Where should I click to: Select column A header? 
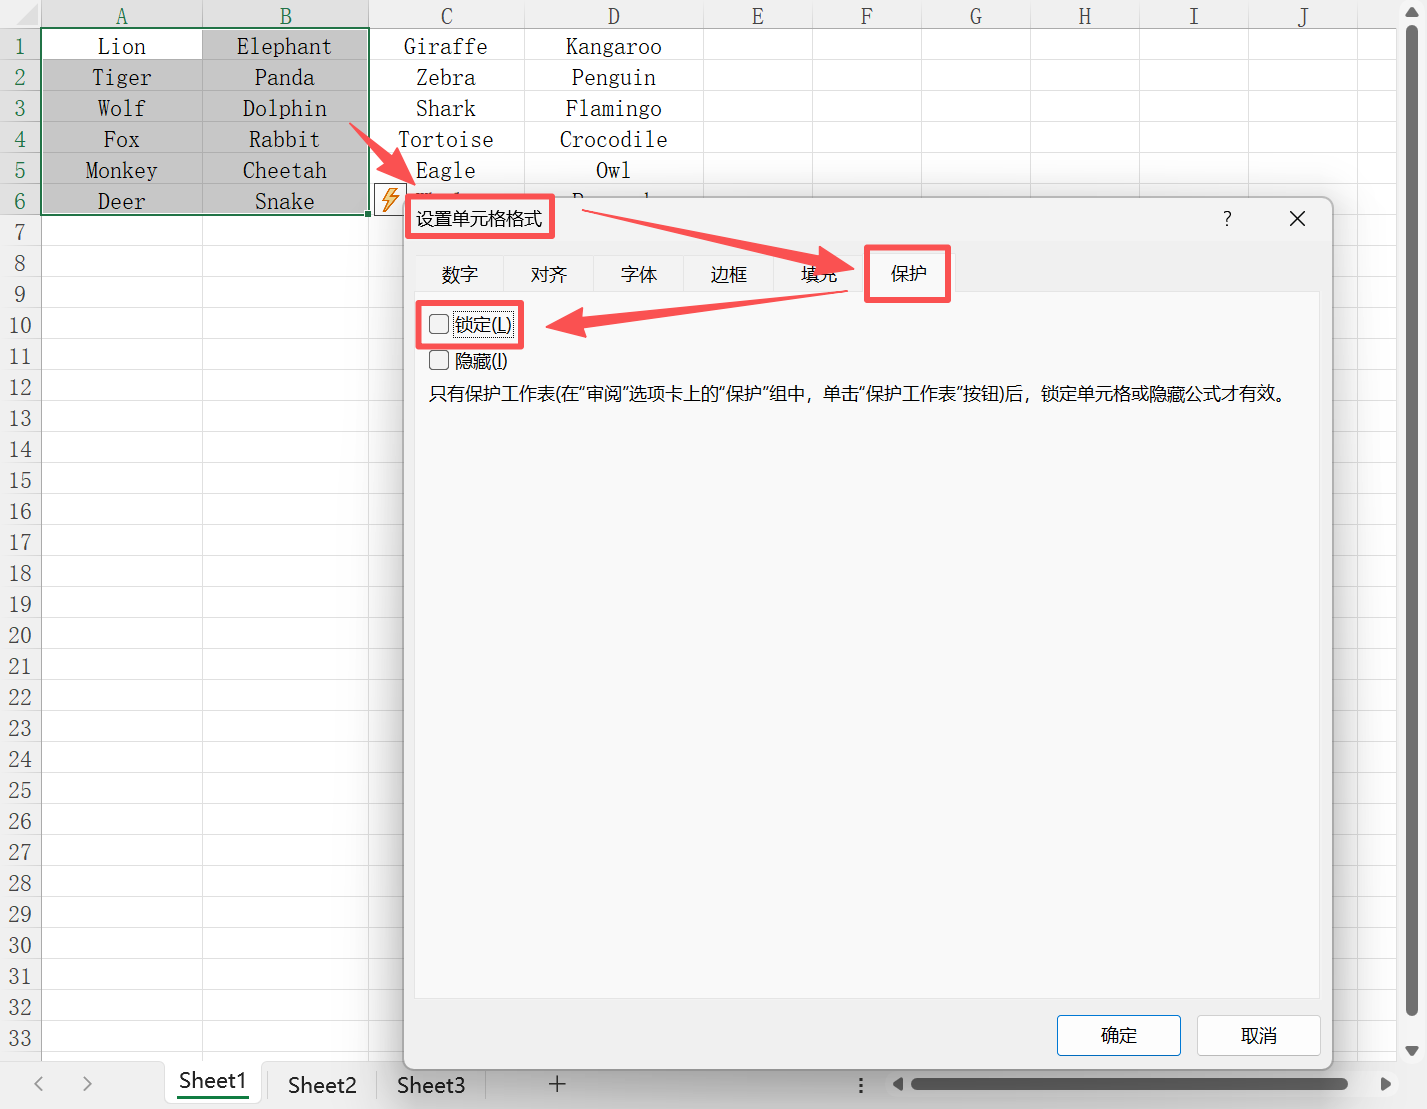tap(122, 15)
